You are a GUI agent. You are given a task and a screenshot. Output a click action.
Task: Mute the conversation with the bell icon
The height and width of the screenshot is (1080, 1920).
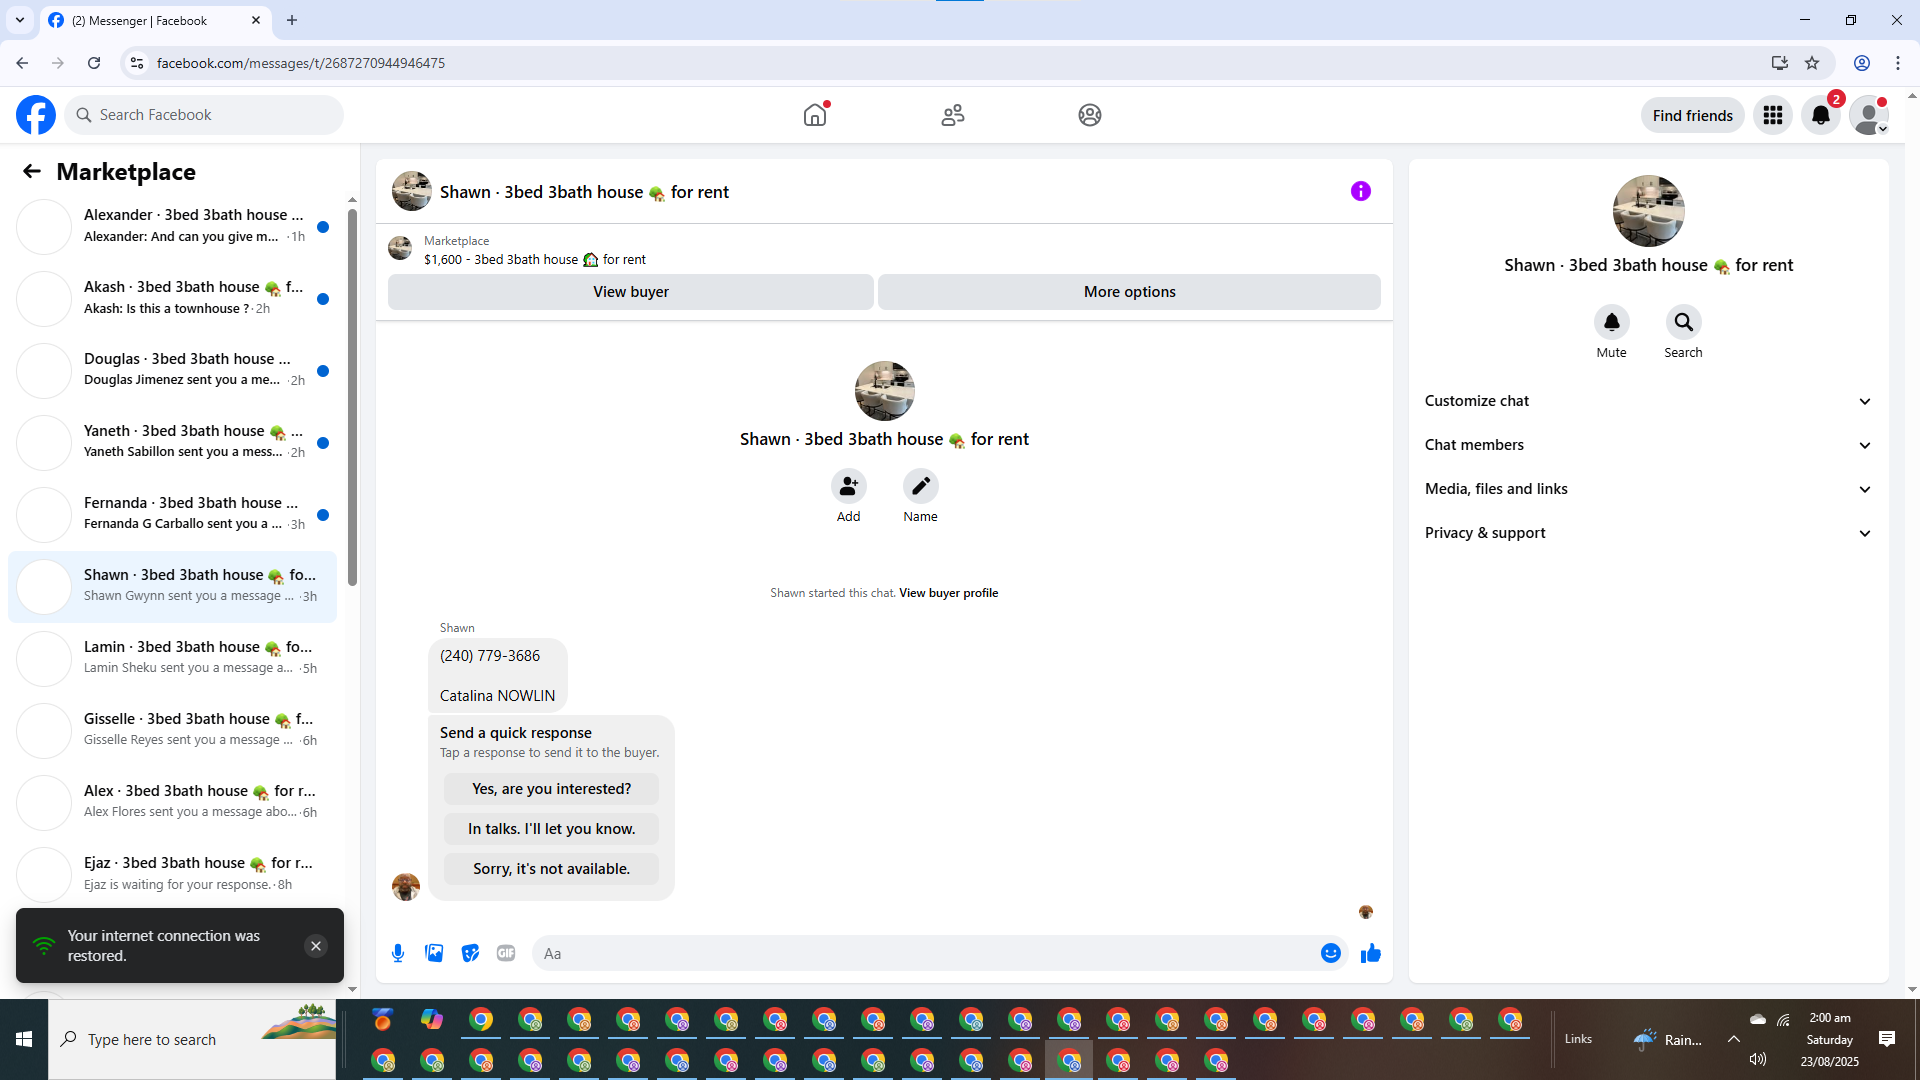(x=1611, y=322)
